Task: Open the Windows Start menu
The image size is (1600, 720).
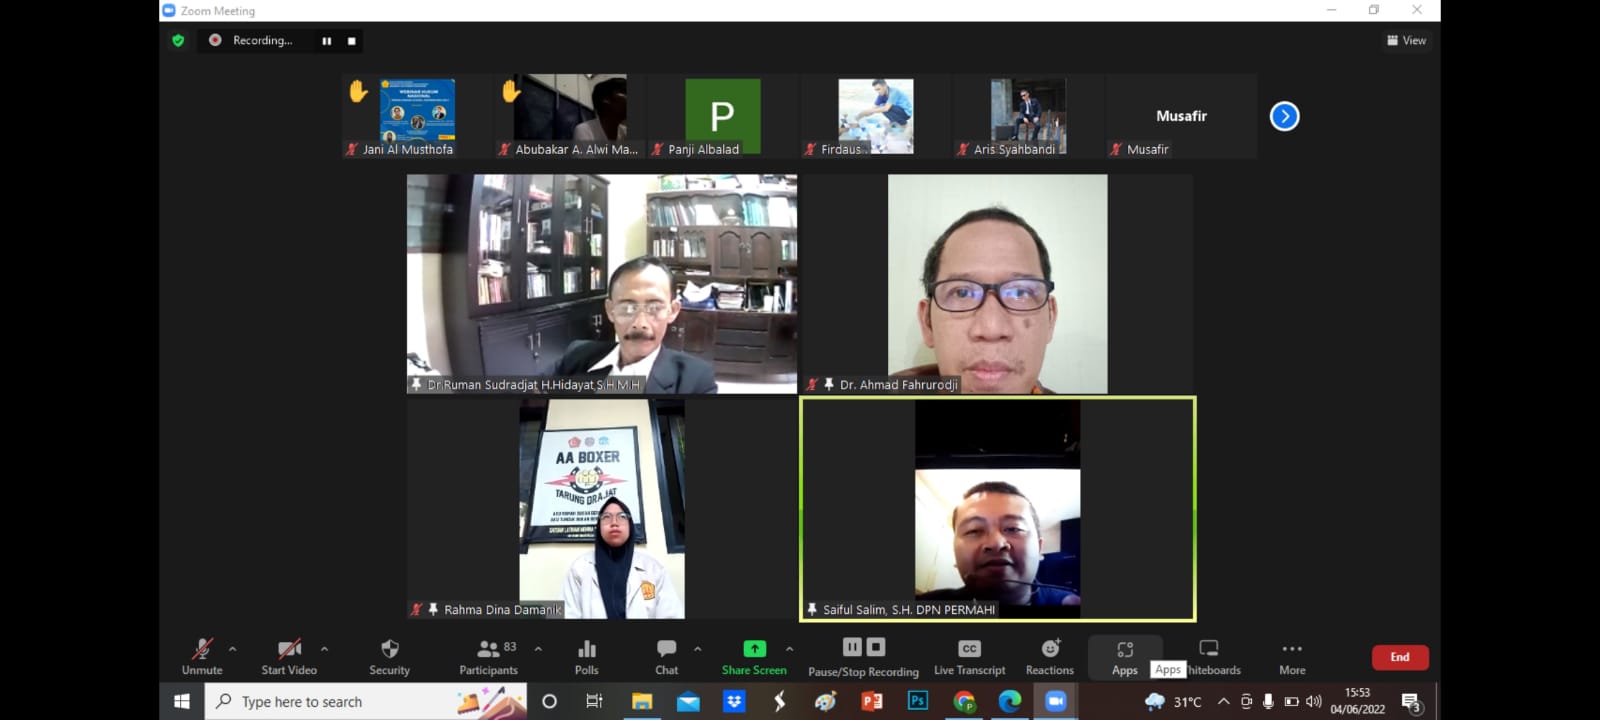Action: (182, 702)
